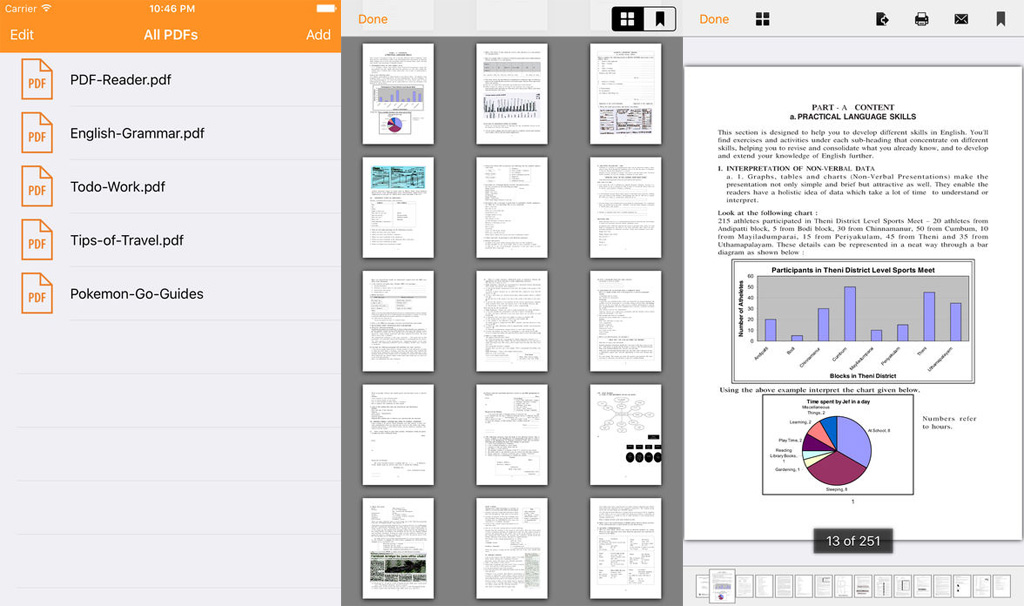1024x606 pixels.
Task: Email the PDF using envelope icon
Action: tap(961, 19)
